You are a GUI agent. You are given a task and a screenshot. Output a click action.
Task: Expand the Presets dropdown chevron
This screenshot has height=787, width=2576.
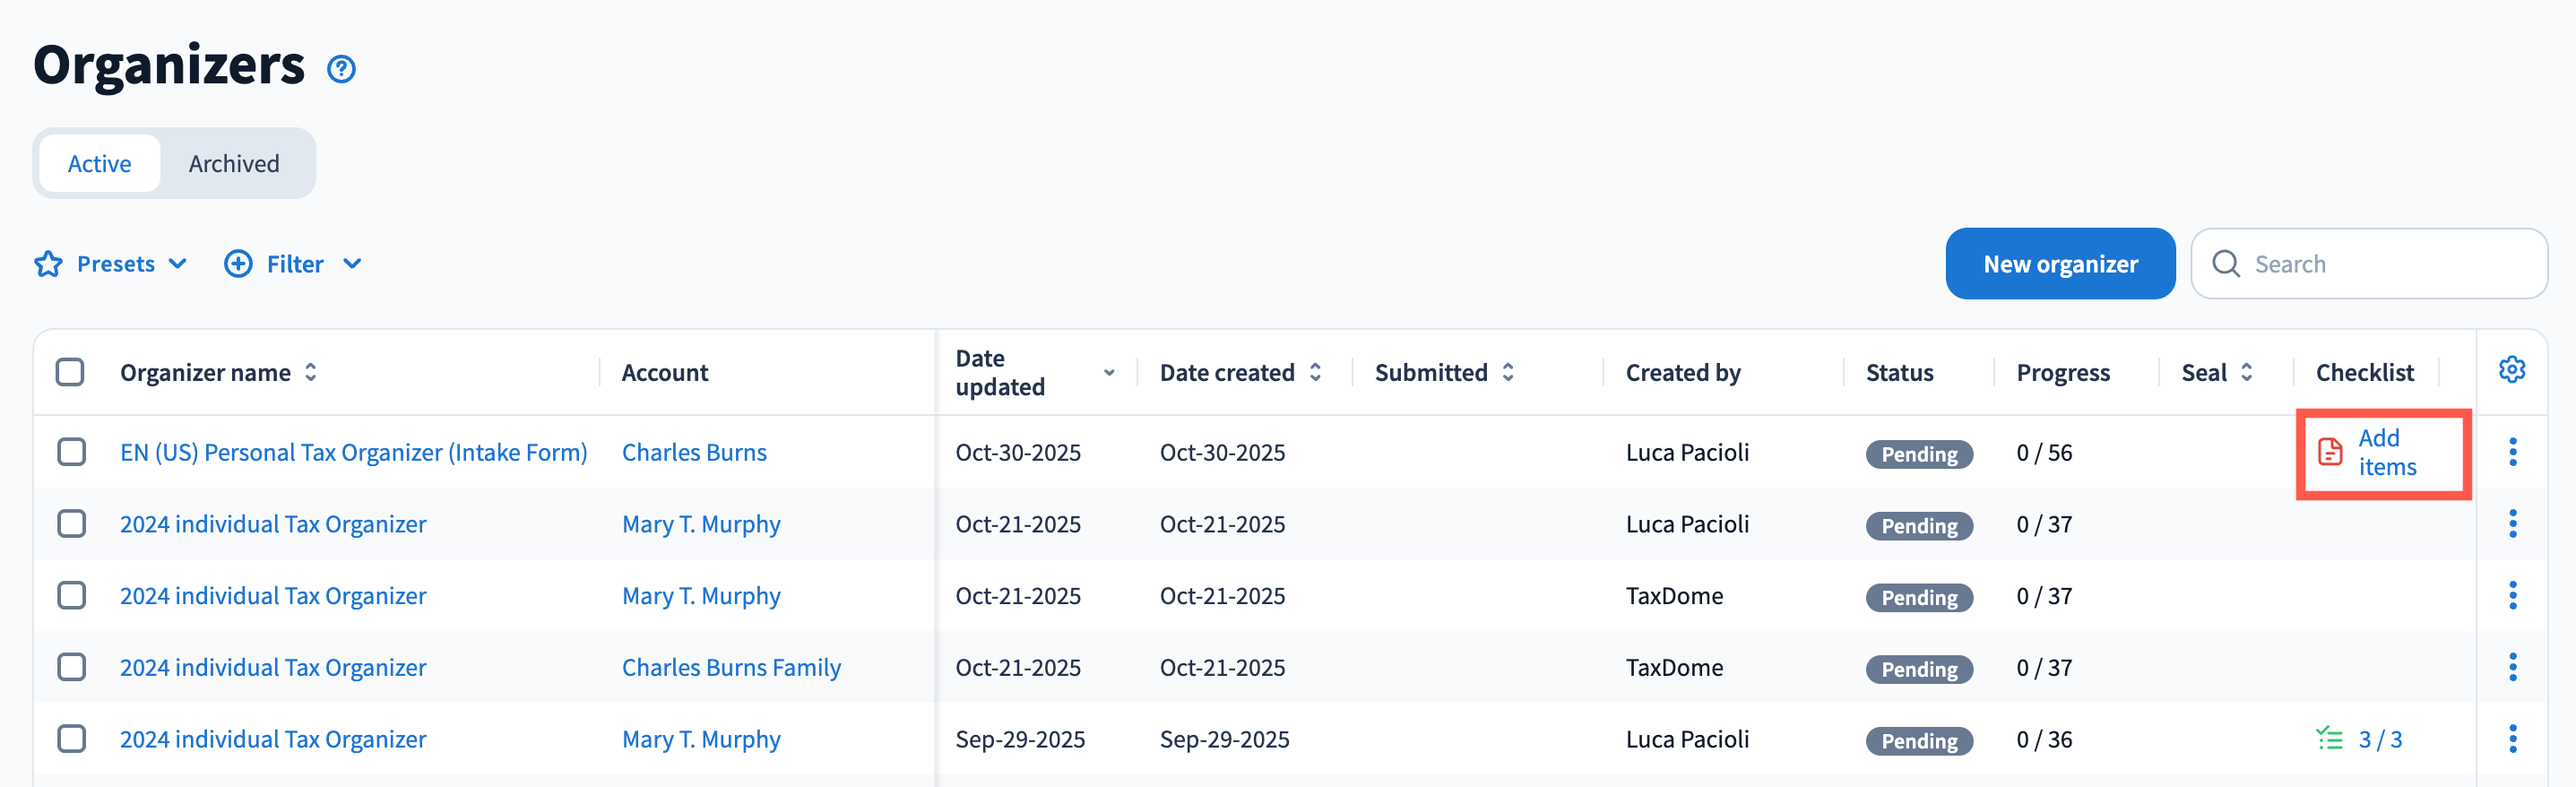[178, 264]
